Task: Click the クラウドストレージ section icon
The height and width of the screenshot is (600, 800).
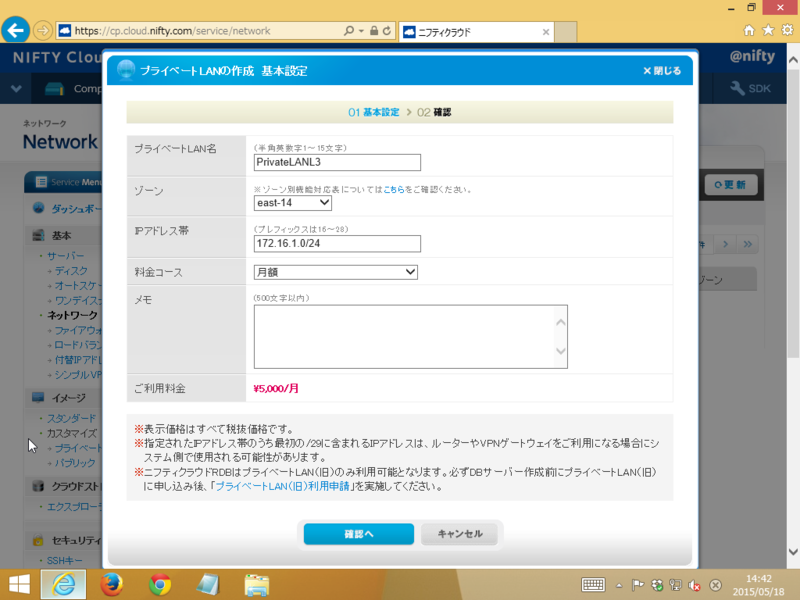Action: pyautogui.click(x=38, y=485)
